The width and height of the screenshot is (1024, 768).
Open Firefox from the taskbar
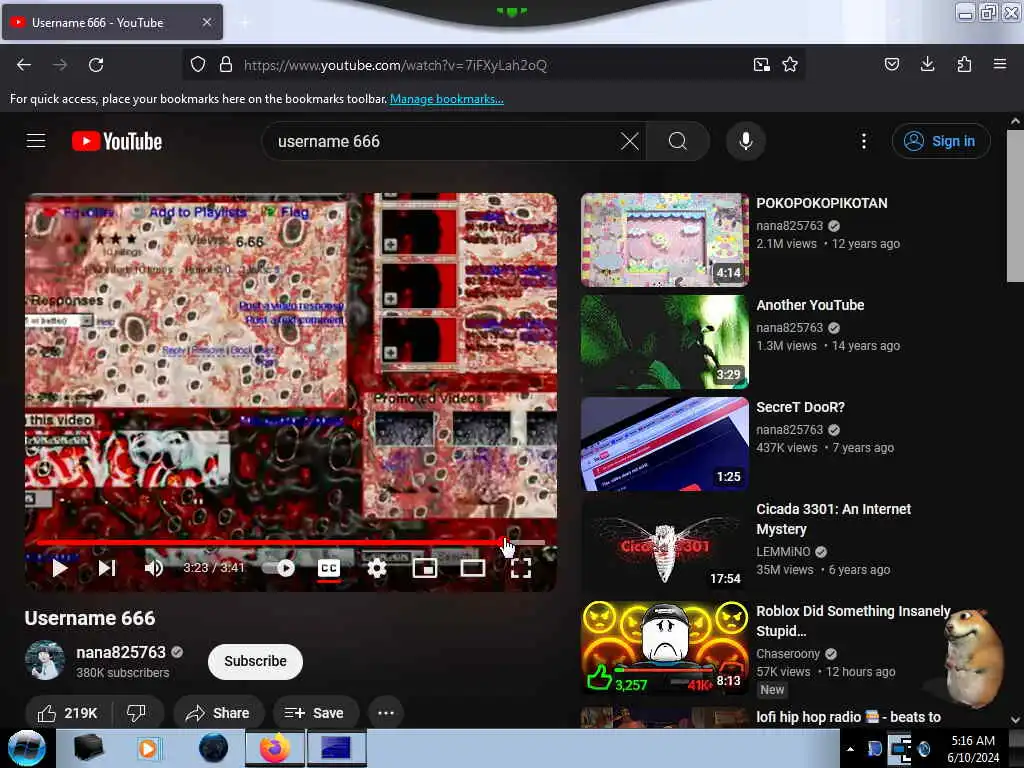275,748
